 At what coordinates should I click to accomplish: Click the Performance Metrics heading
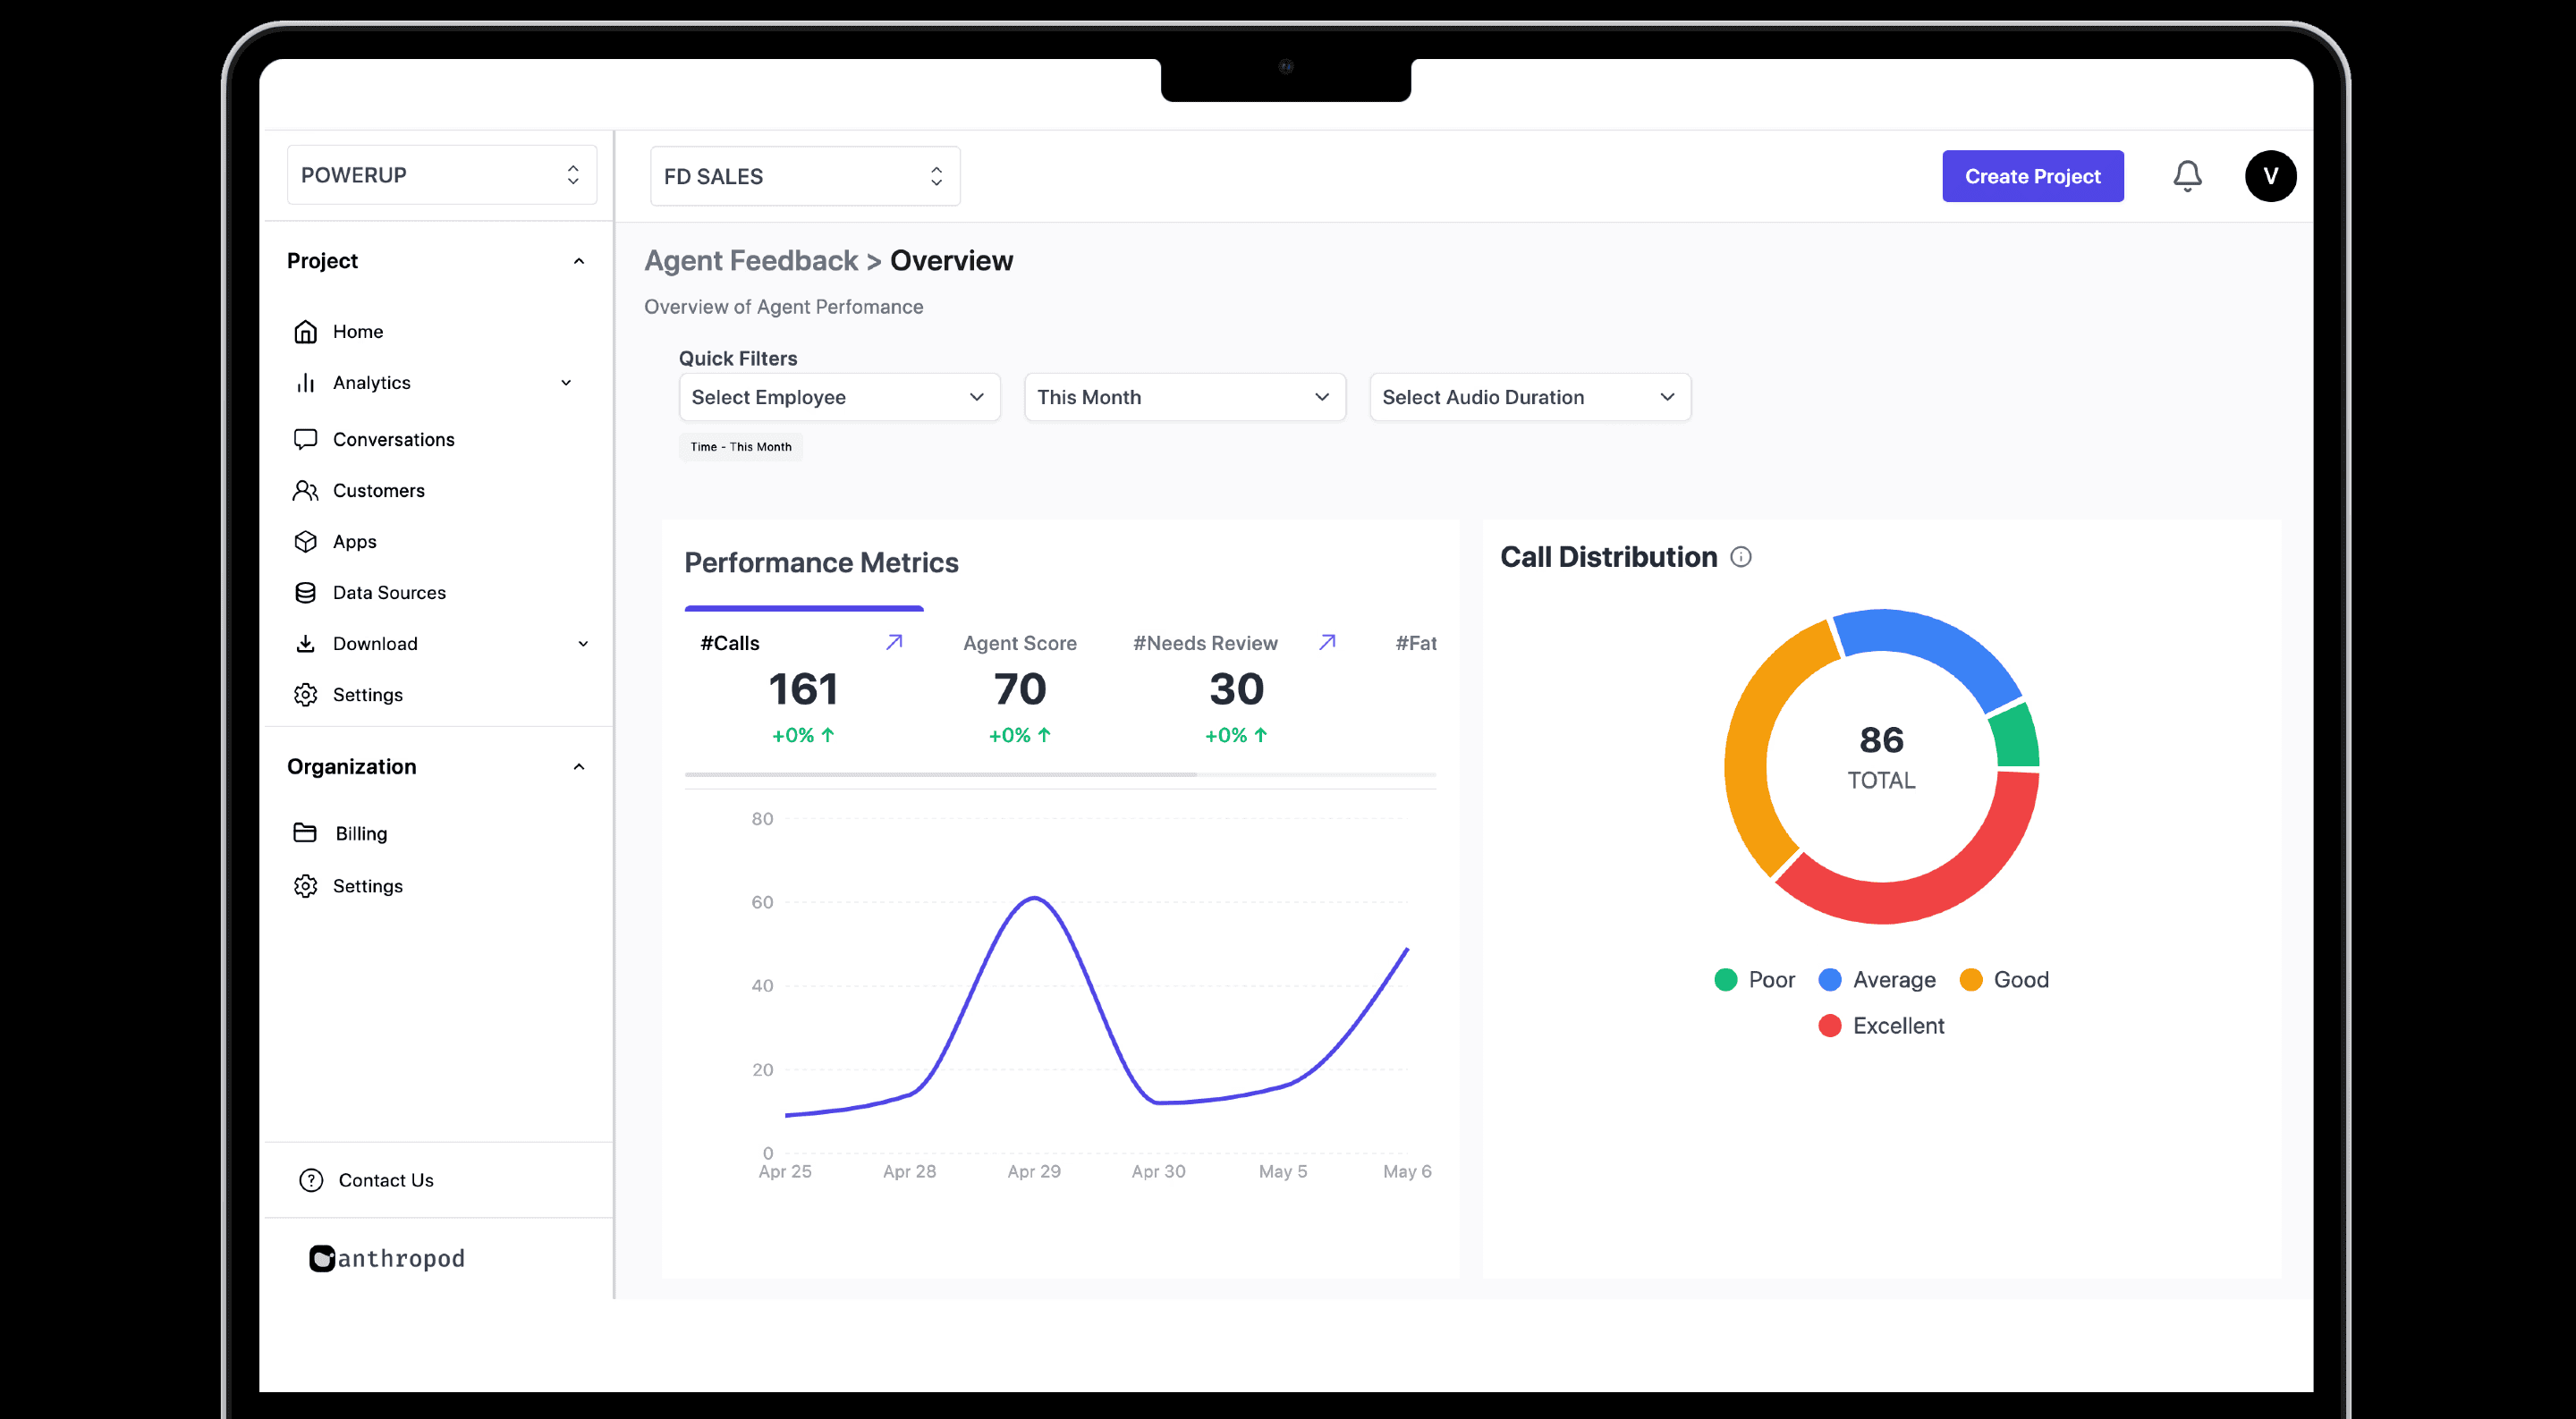click(821, 562)
